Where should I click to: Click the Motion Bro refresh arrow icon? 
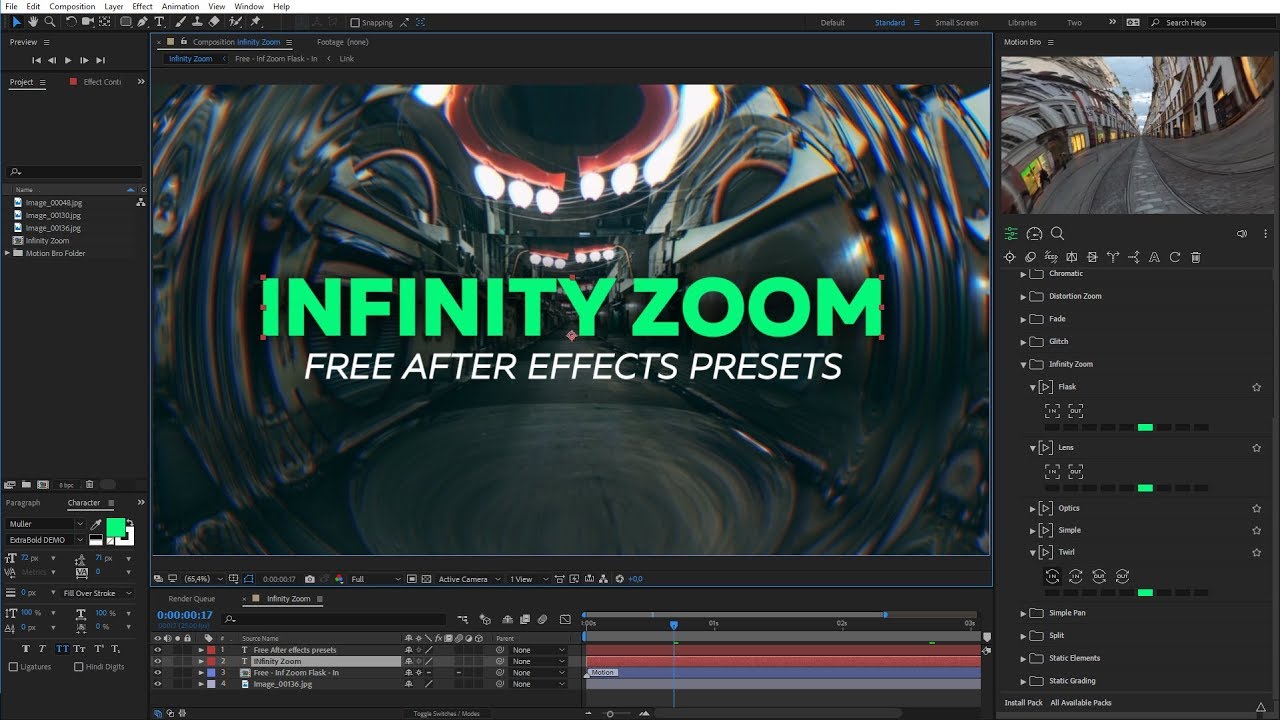pos(1175,257)
